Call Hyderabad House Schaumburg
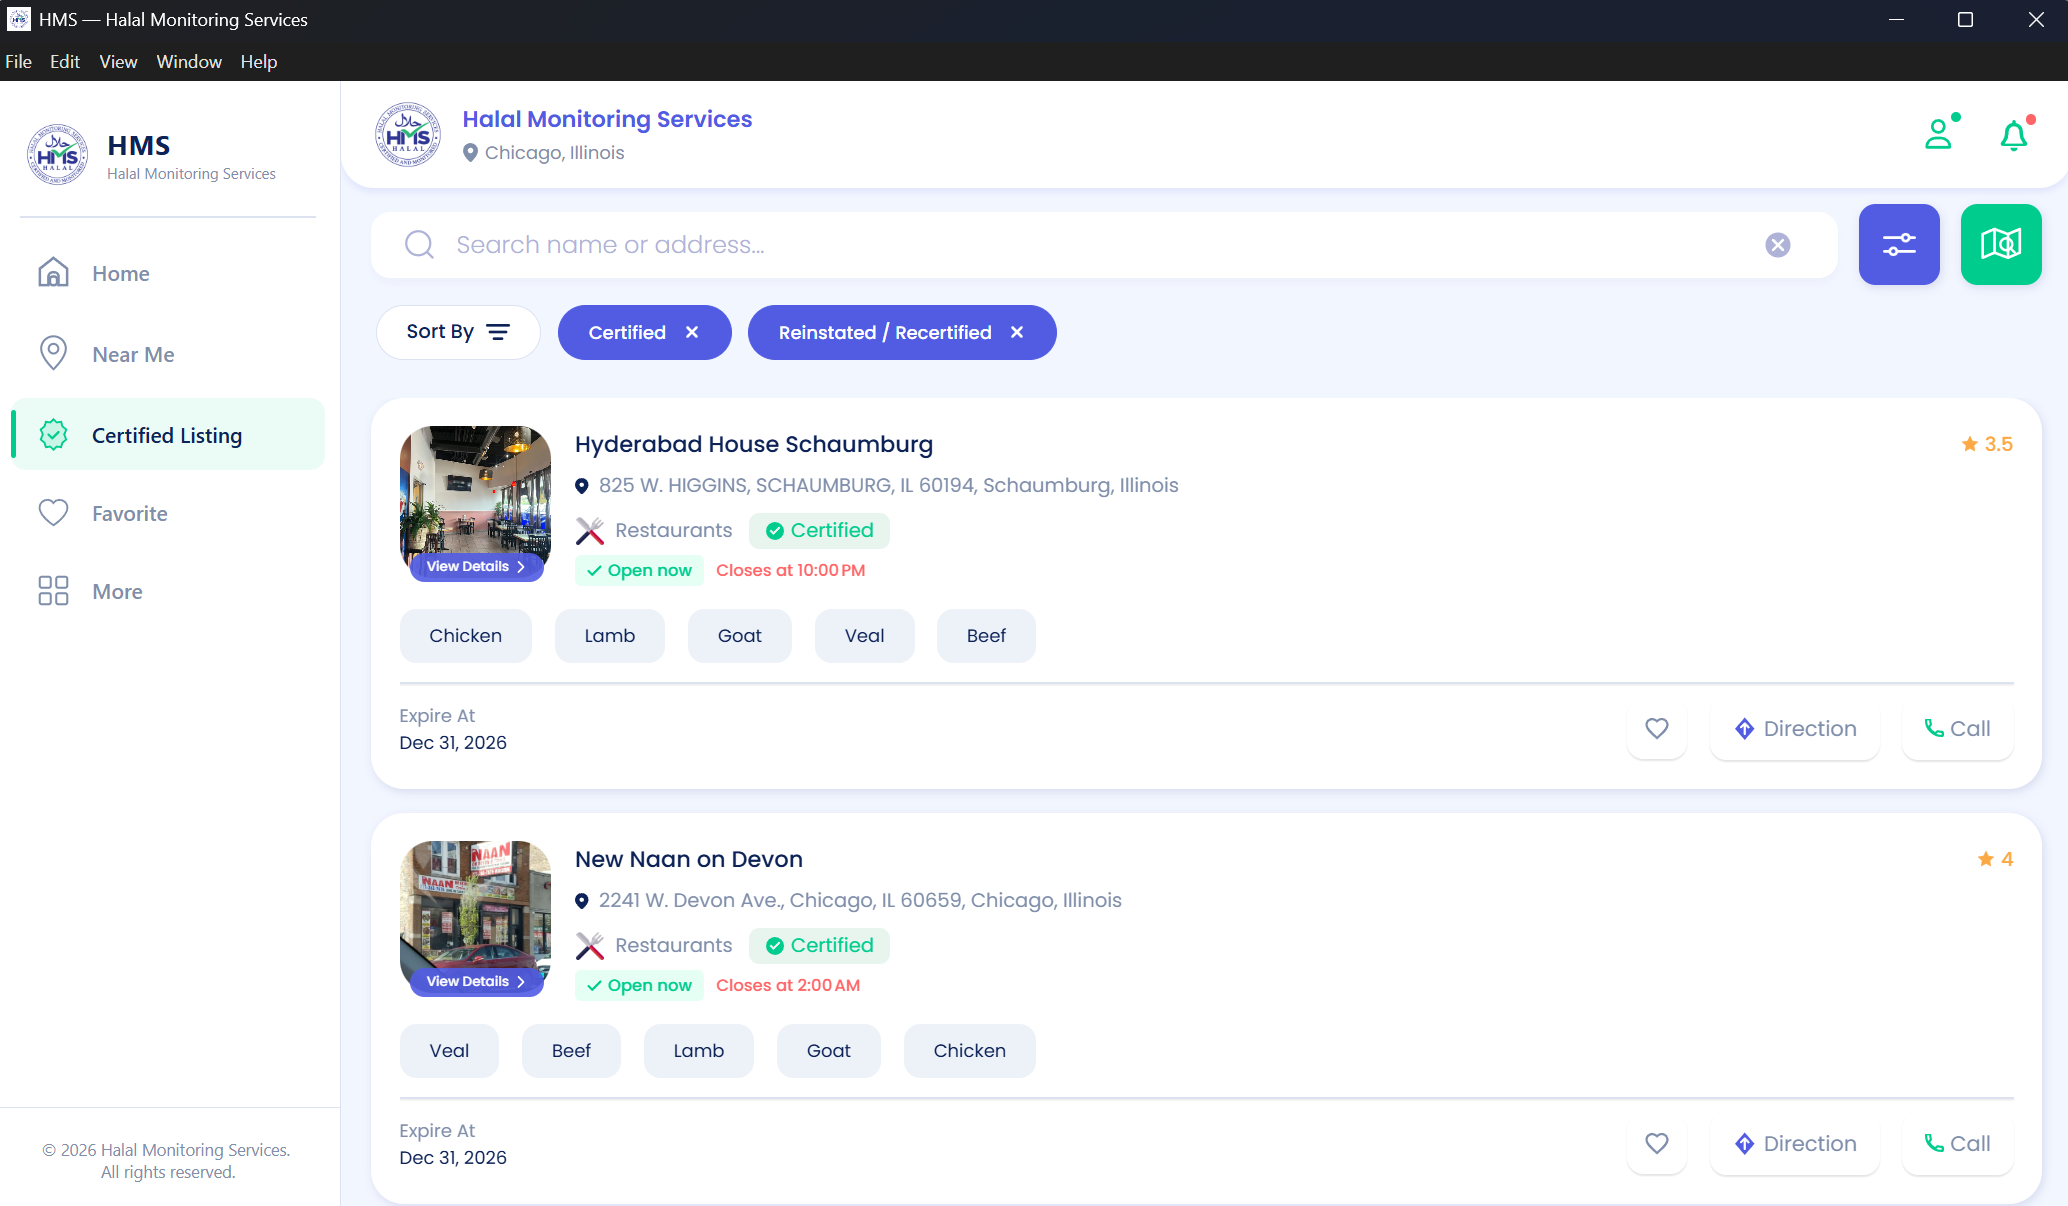Viewport: 2068px width, 1206px height. [1957, 729]
